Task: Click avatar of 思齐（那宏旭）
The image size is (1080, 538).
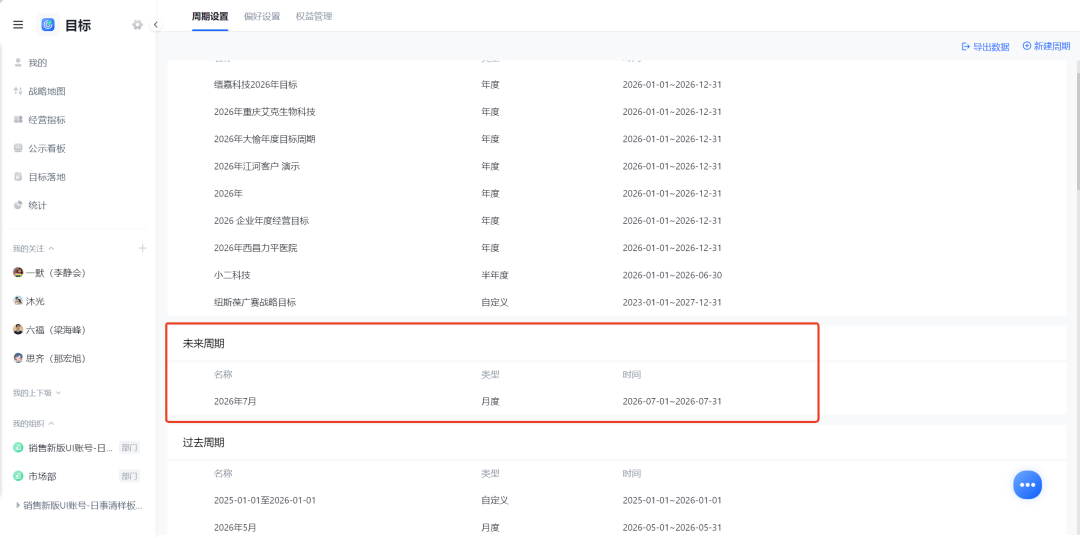Action: (x=18, y=358)
